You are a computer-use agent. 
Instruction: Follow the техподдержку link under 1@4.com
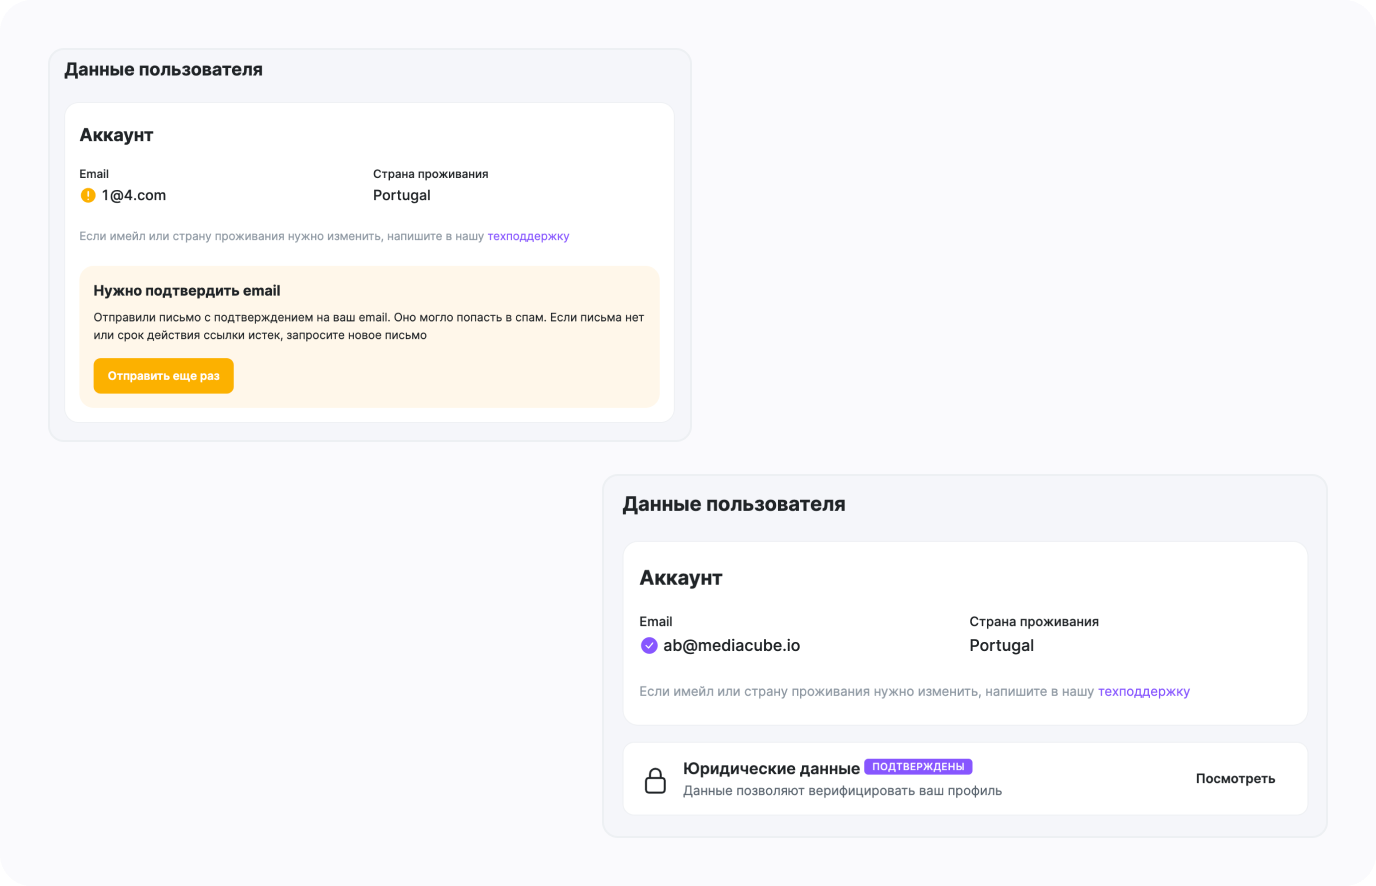point(528,237)
